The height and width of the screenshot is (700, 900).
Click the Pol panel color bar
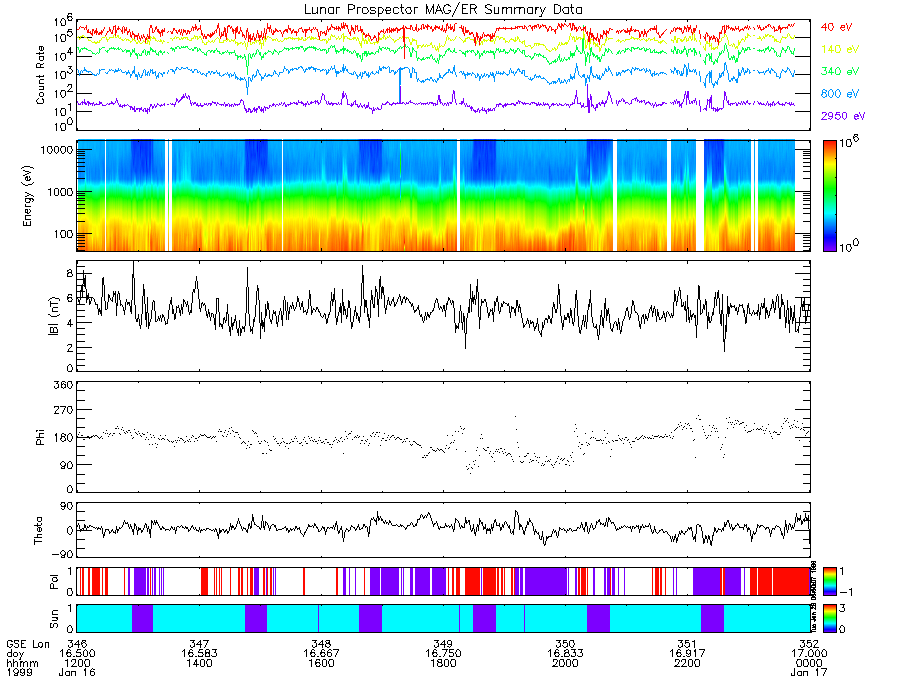click(829, 582)
